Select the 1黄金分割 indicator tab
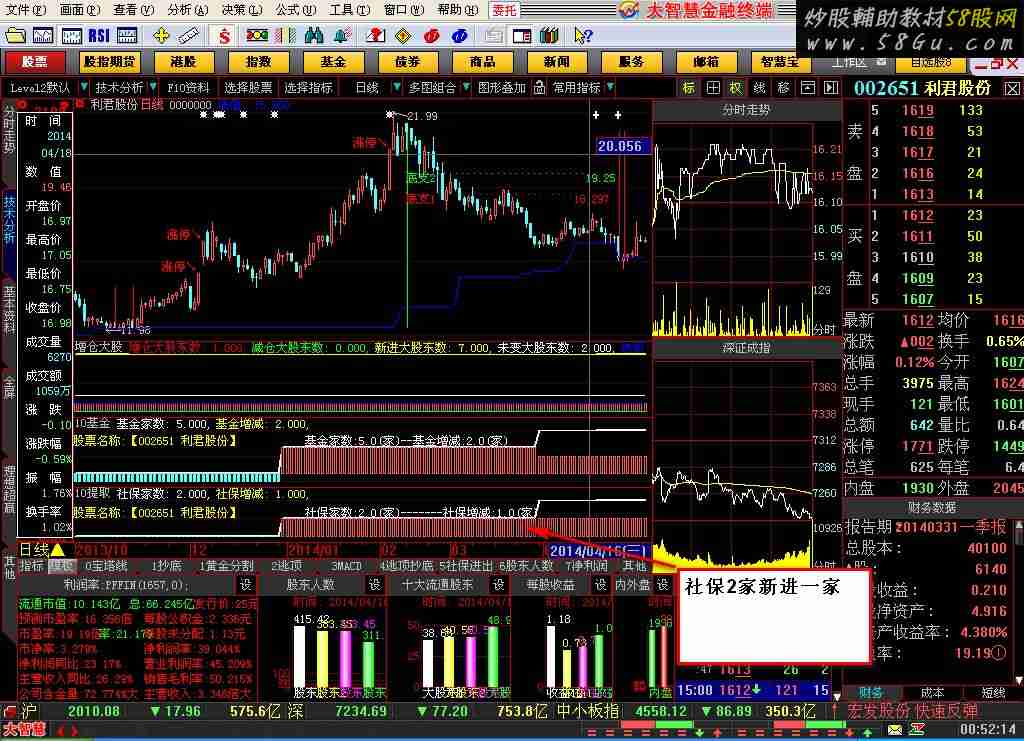 [x=227, y=566]
